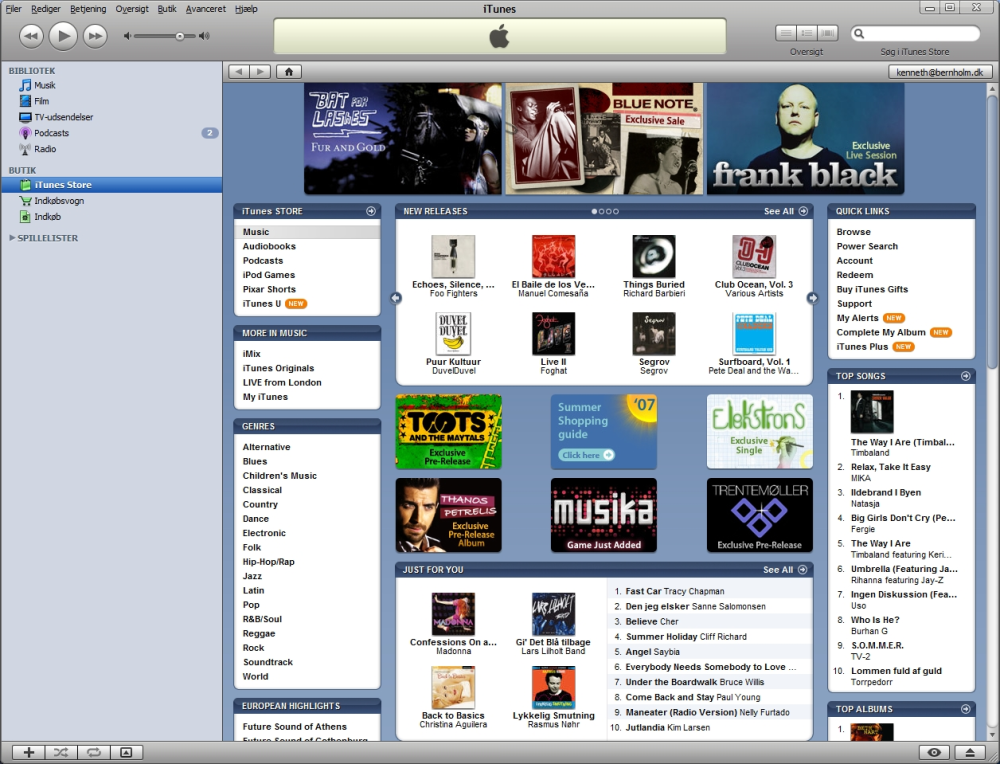
Task: Open the Butik menu
Action: click(x=167, y=9)
